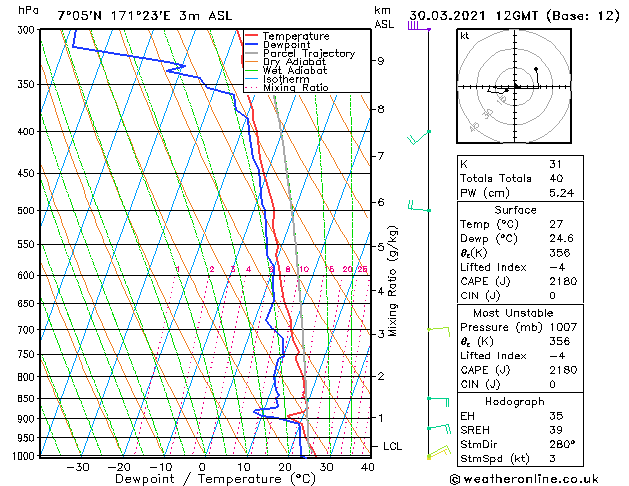Click the purple wind barb at 300 hPa

click(419, 26)
